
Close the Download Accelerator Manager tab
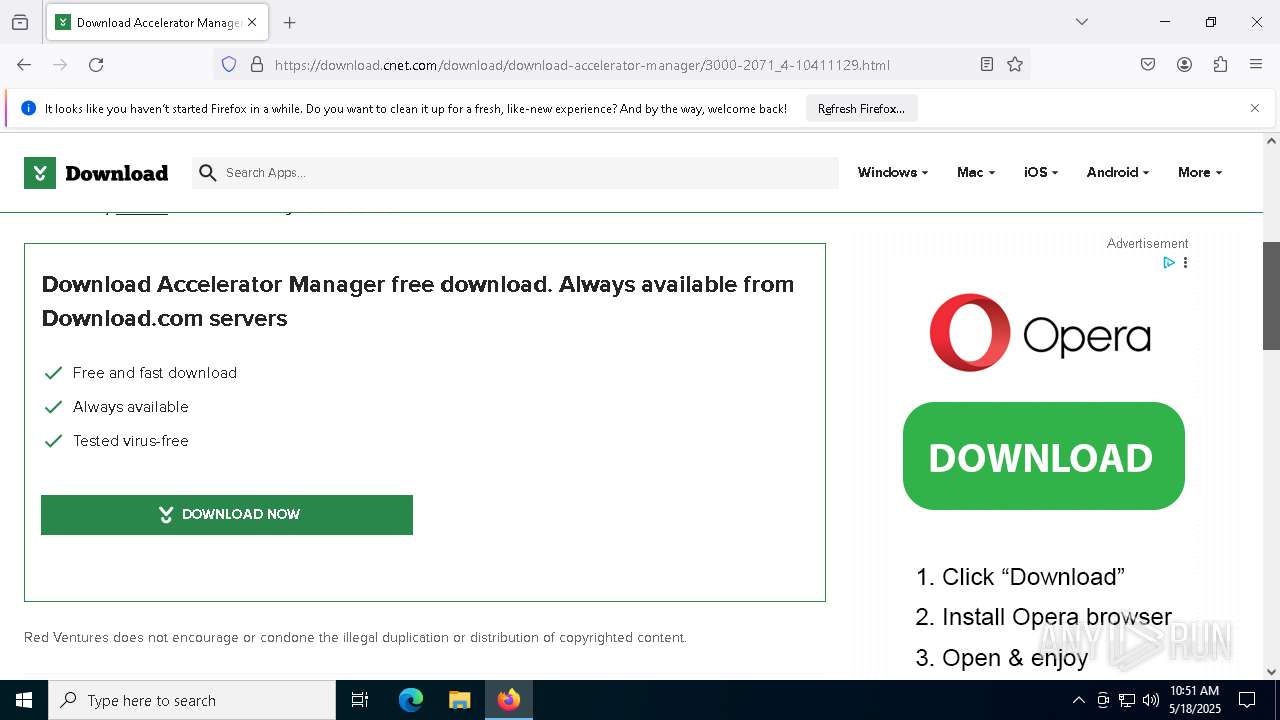click(x=252, y=22)
